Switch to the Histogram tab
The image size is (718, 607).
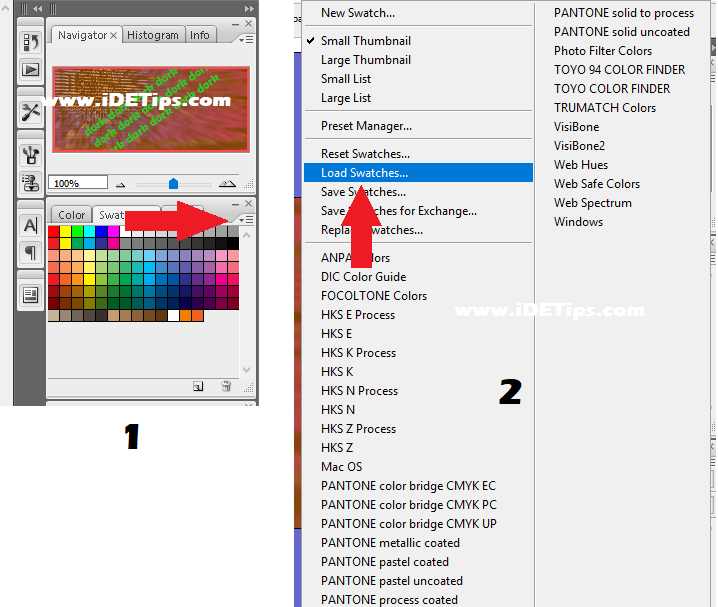point(152,35)
